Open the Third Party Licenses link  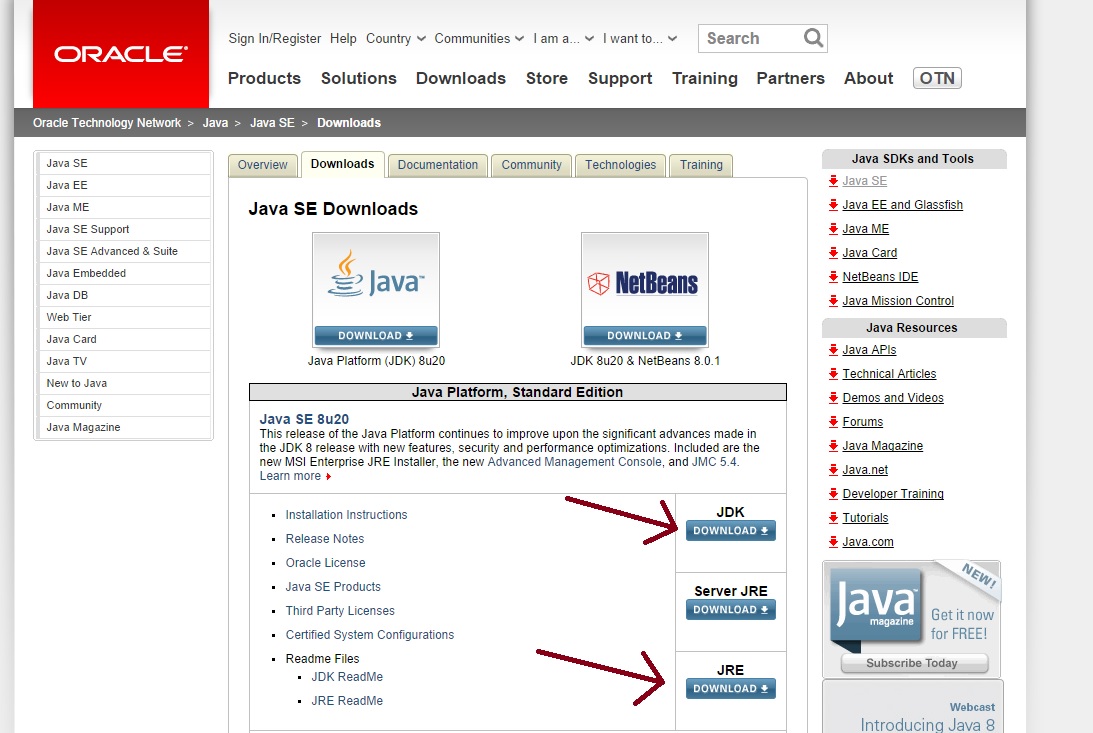tap(340, 610)
